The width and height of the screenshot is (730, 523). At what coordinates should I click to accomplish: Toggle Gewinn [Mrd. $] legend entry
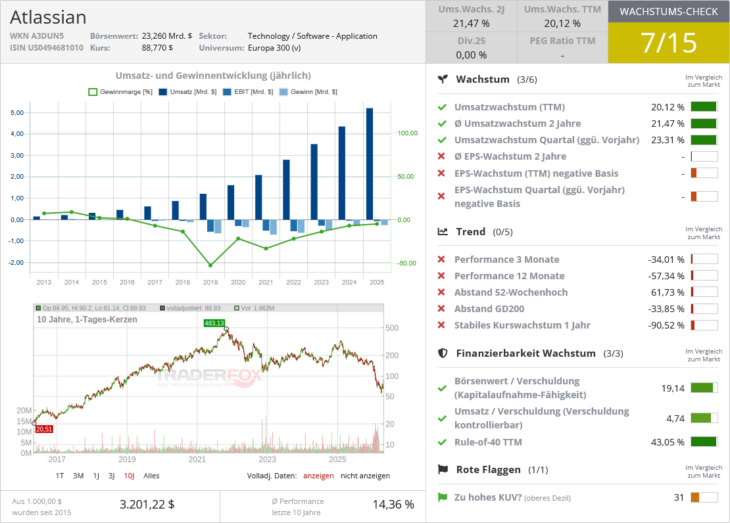pos(309,92)
